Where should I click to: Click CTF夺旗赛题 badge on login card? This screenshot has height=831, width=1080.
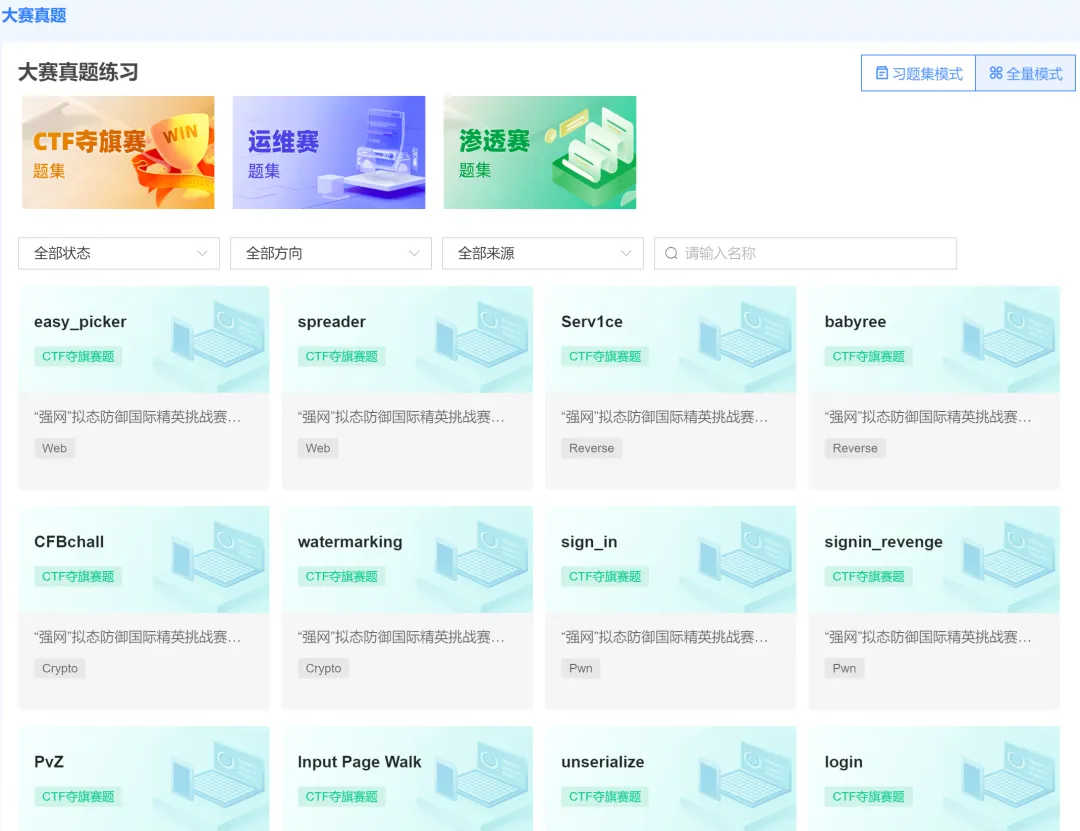[869, 797]
